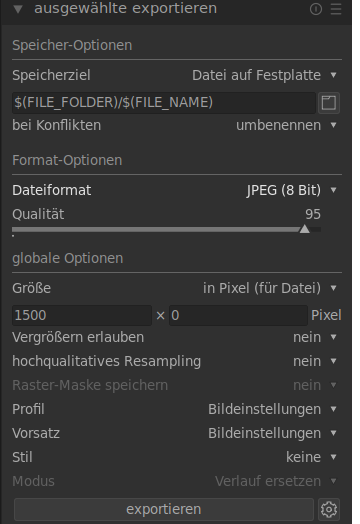Image resolution: width=360 pixels, height=524 pixels.
Task: Click the exportieren button
Action: click(x=164, y=509)
